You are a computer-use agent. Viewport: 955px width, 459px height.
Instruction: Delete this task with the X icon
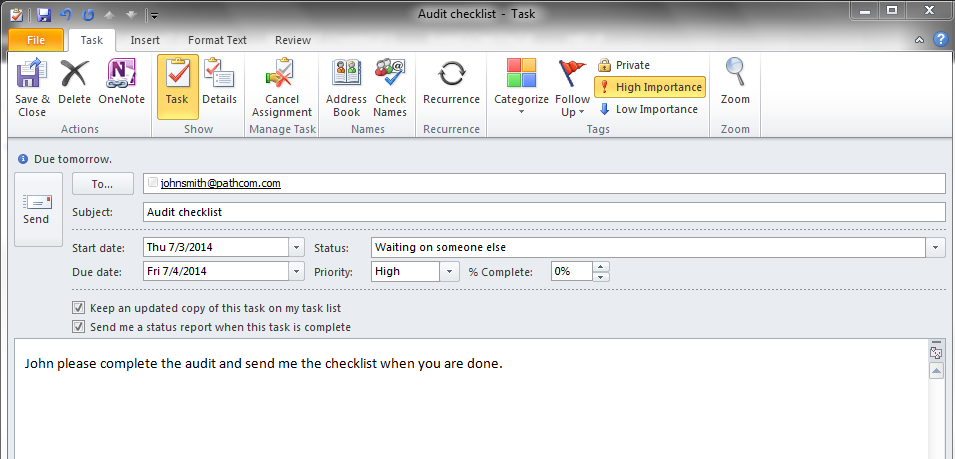click(x=74, y=82)
